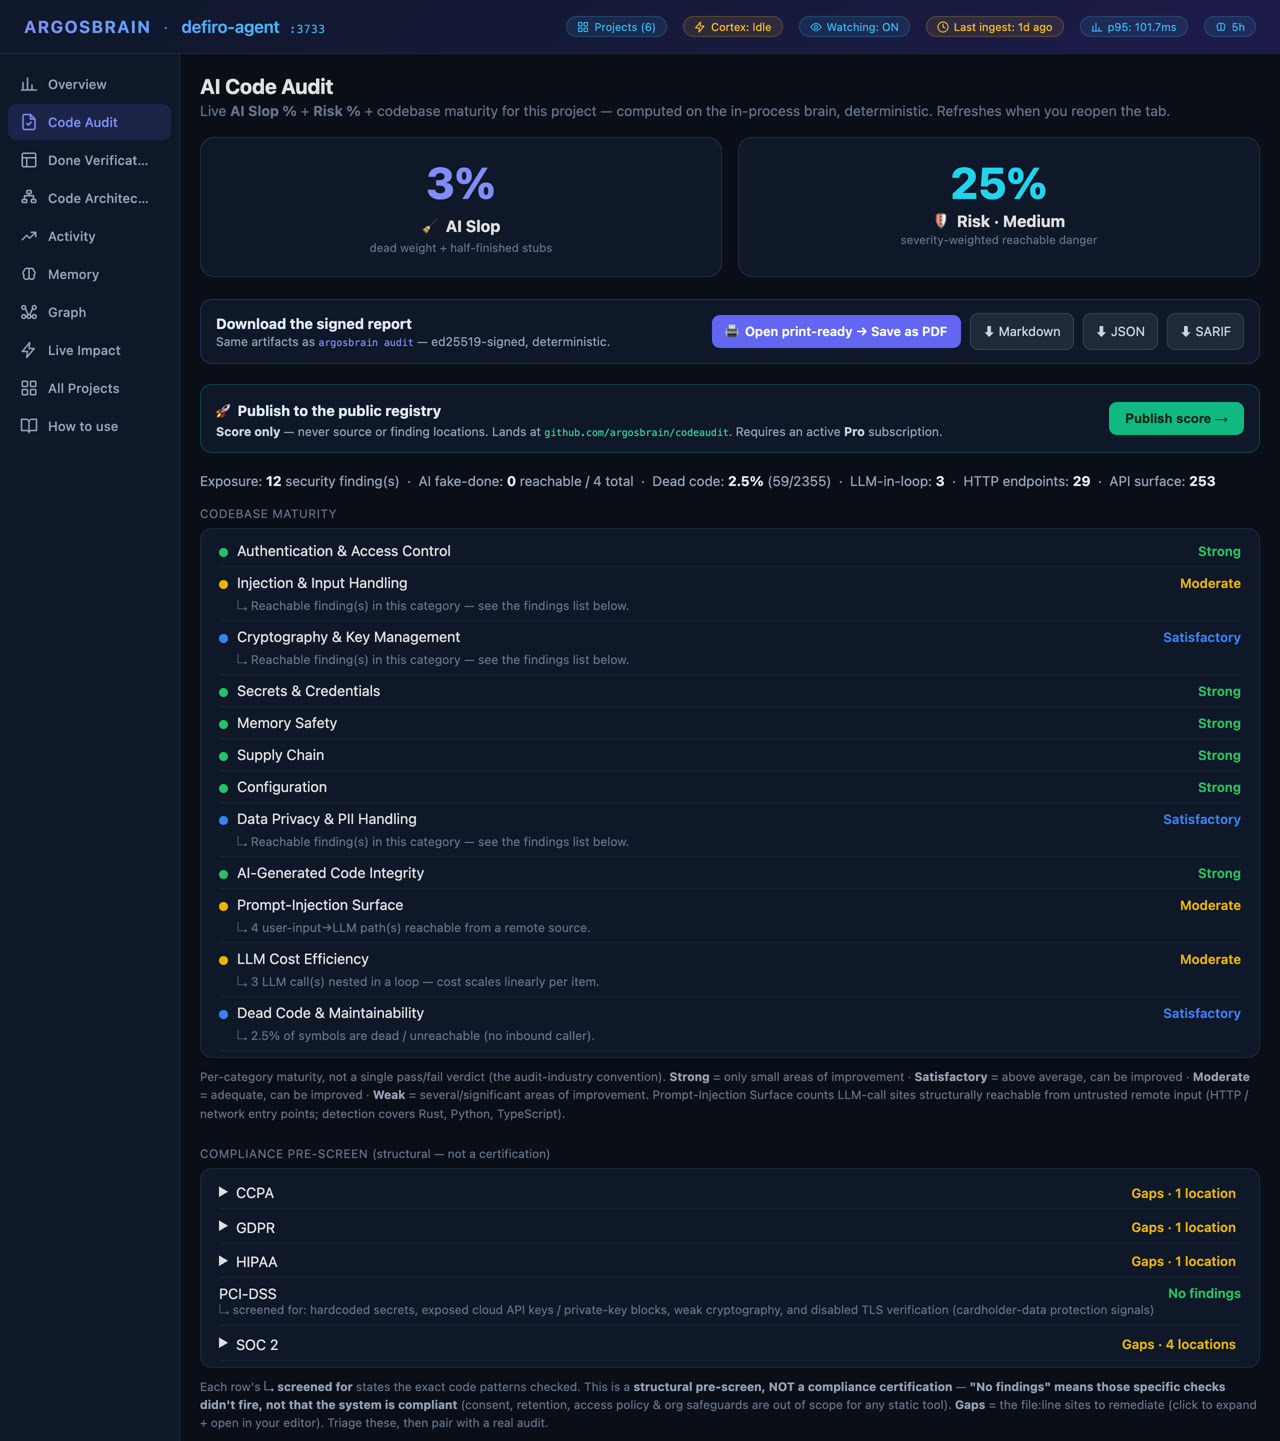Toggle the Watching: ON pill
The height and width of the screenshot is (1441, 1280).
tap(854, 27)
